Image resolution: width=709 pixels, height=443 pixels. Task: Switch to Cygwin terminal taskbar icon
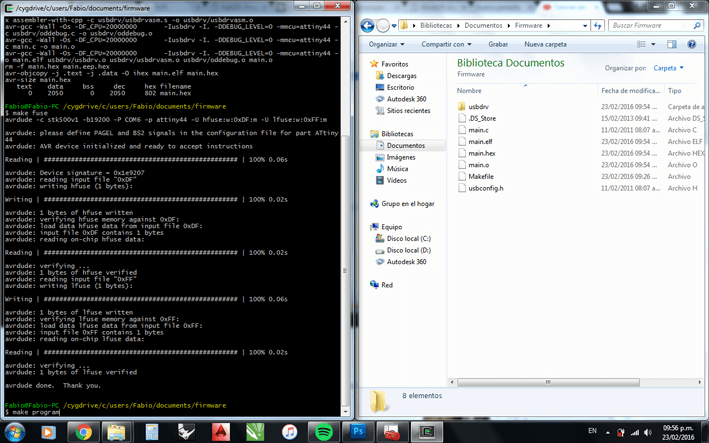click(426, 432)
